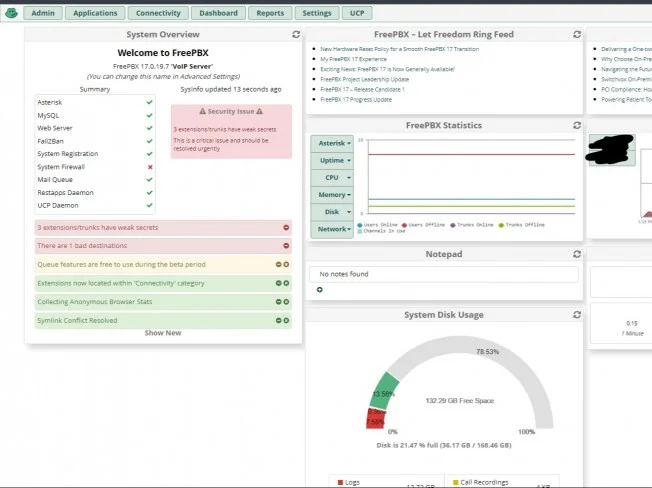
Task: Delete the Symlink Conflict Resolved notification
Action: click(286, 320)
